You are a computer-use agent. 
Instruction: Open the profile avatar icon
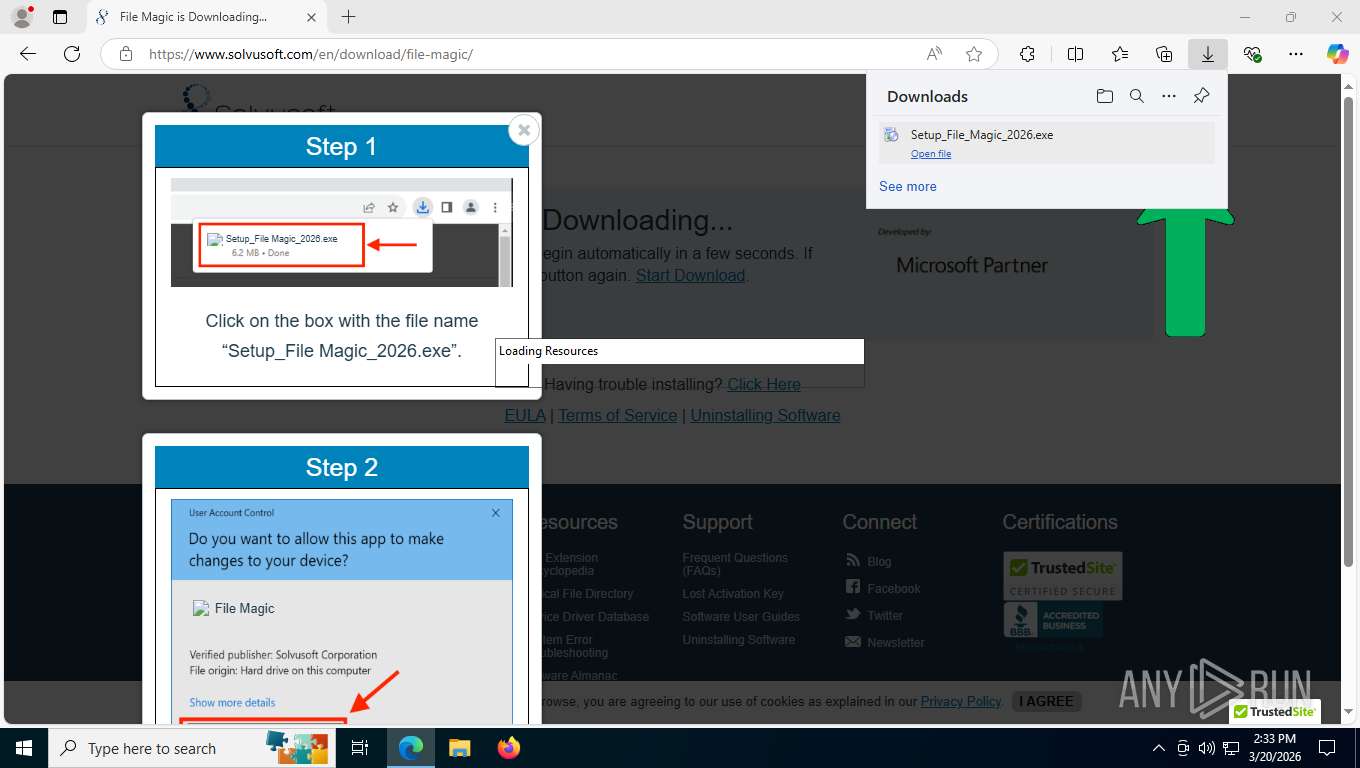click(20, 17)
